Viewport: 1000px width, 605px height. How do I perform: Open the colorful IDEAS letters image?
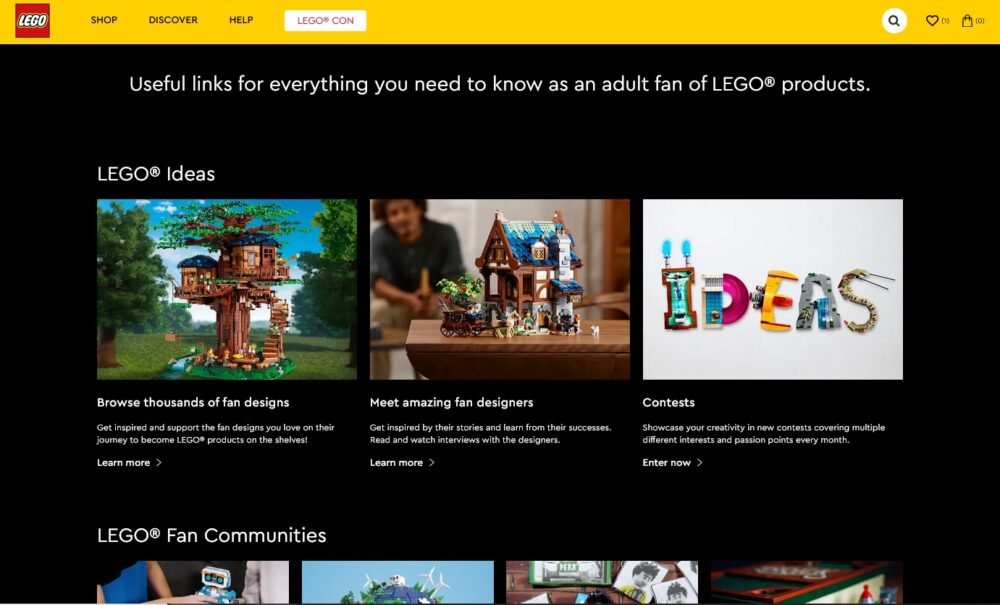(772, 289)
